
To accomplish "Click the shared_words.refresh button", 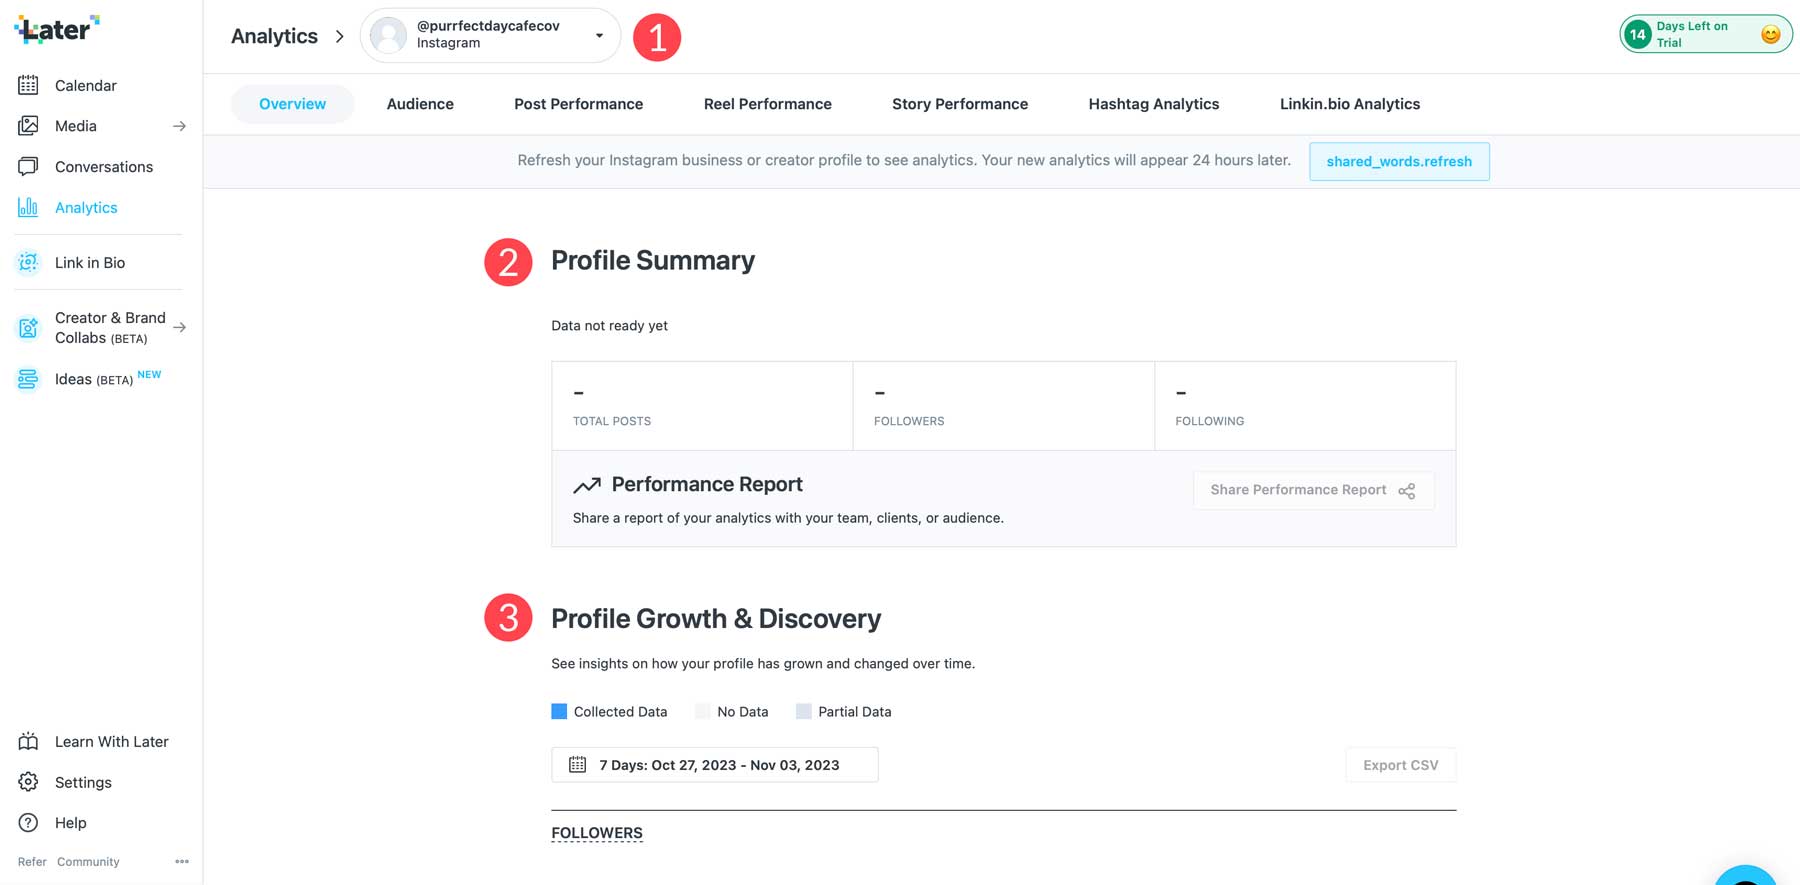I will (1398, 161).
